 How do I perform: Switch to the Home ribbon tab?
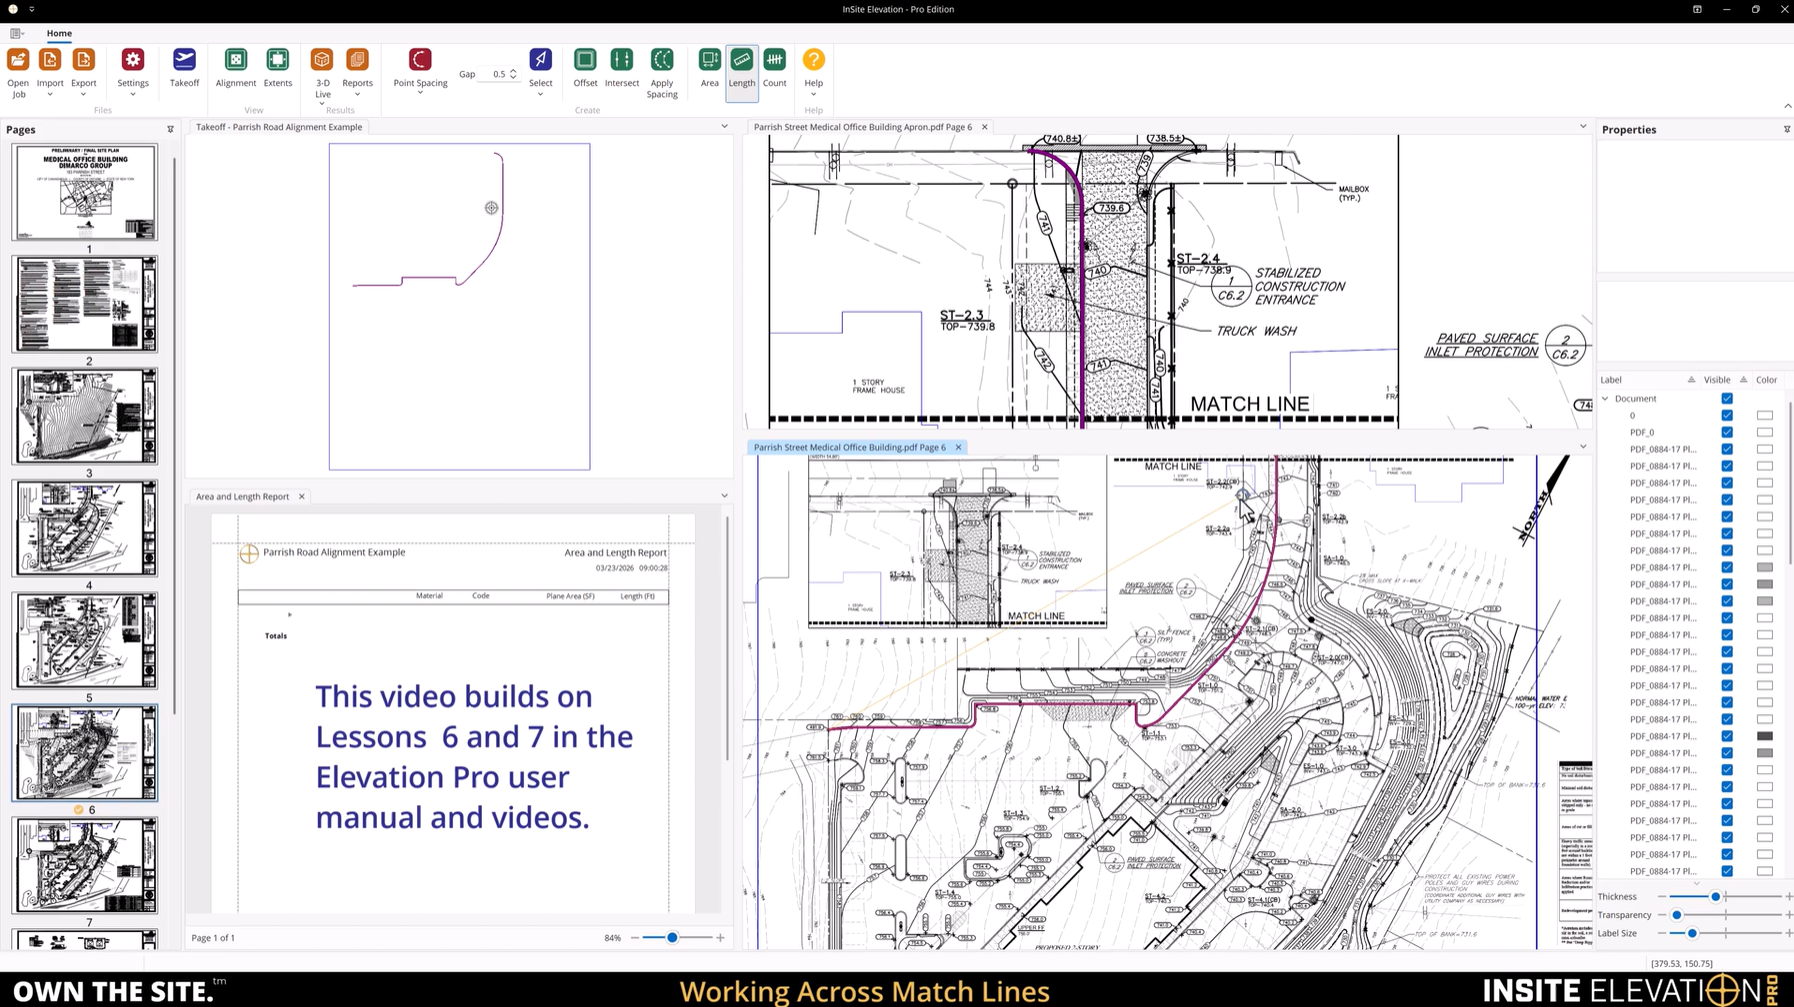pyautogui.click(x=59, y=33)
